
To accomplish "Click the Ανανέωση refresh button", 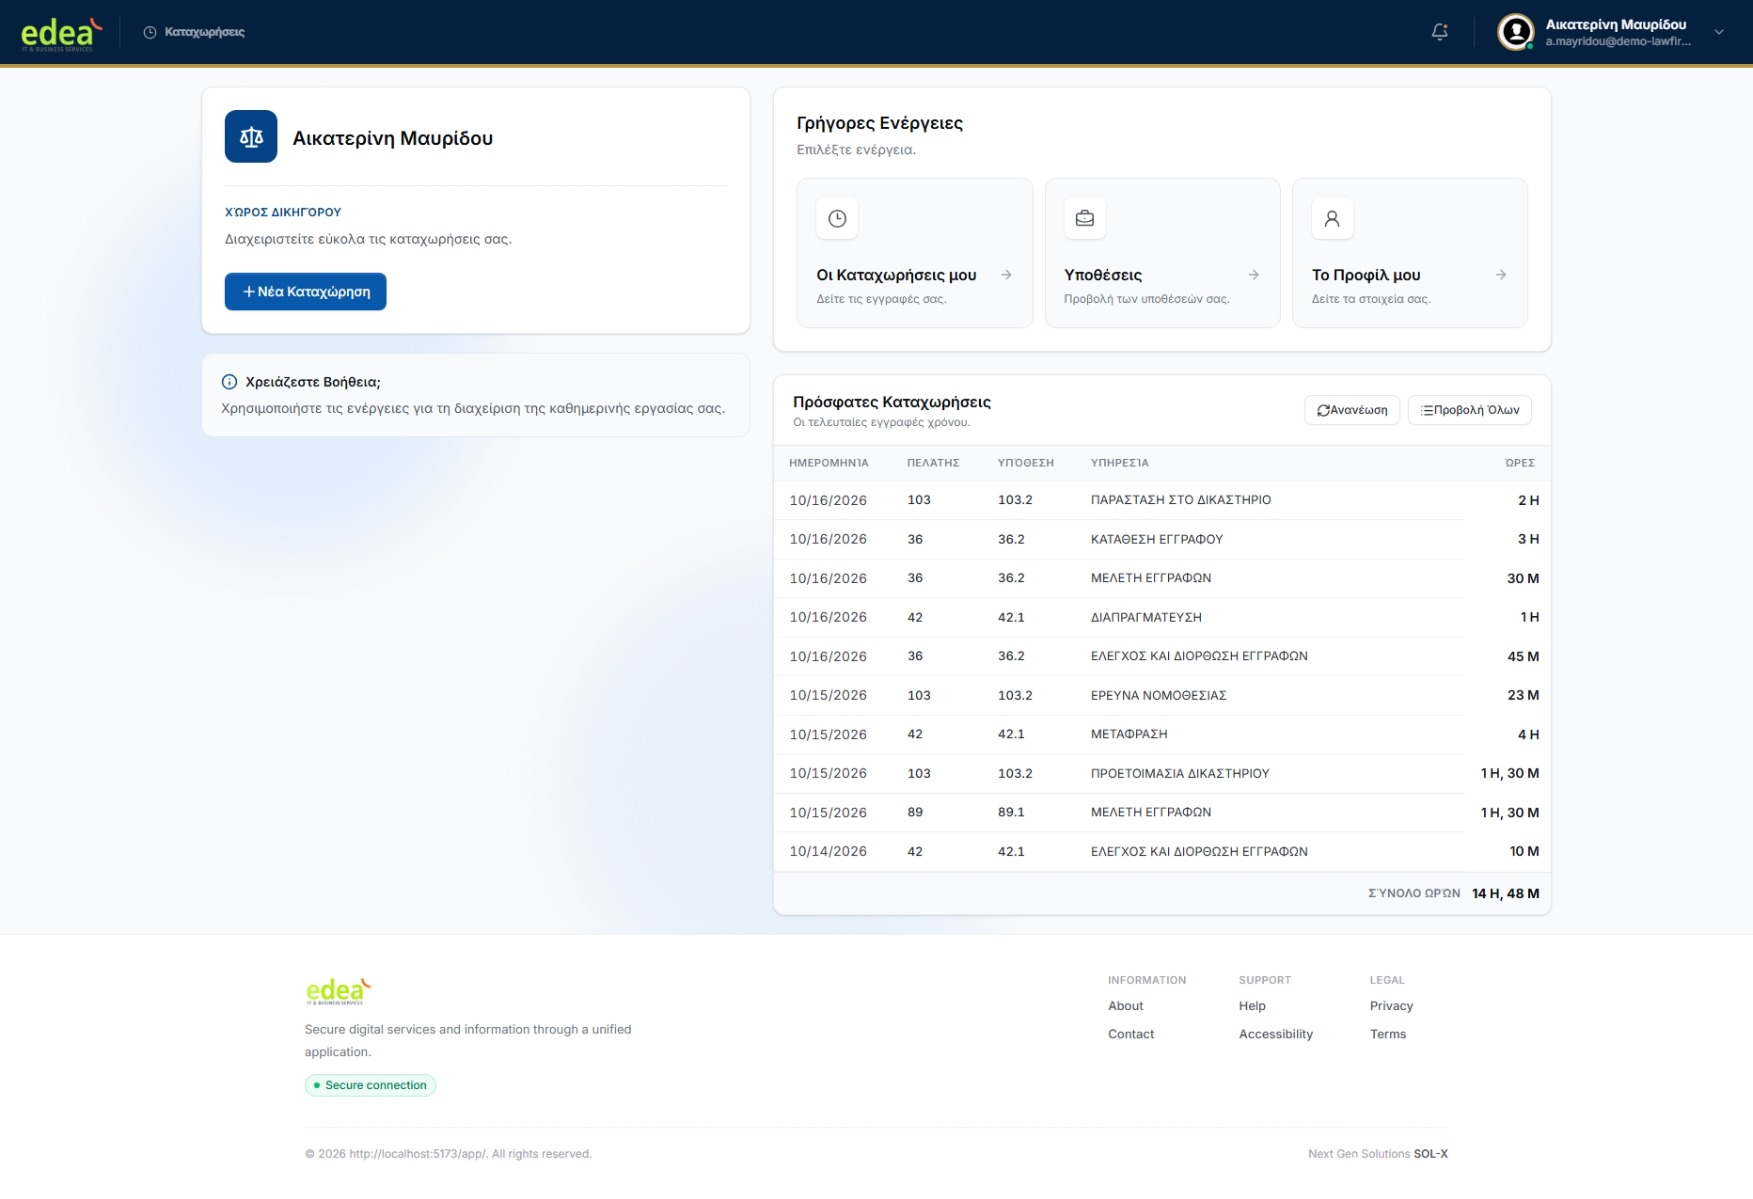I will point(1351,410).
